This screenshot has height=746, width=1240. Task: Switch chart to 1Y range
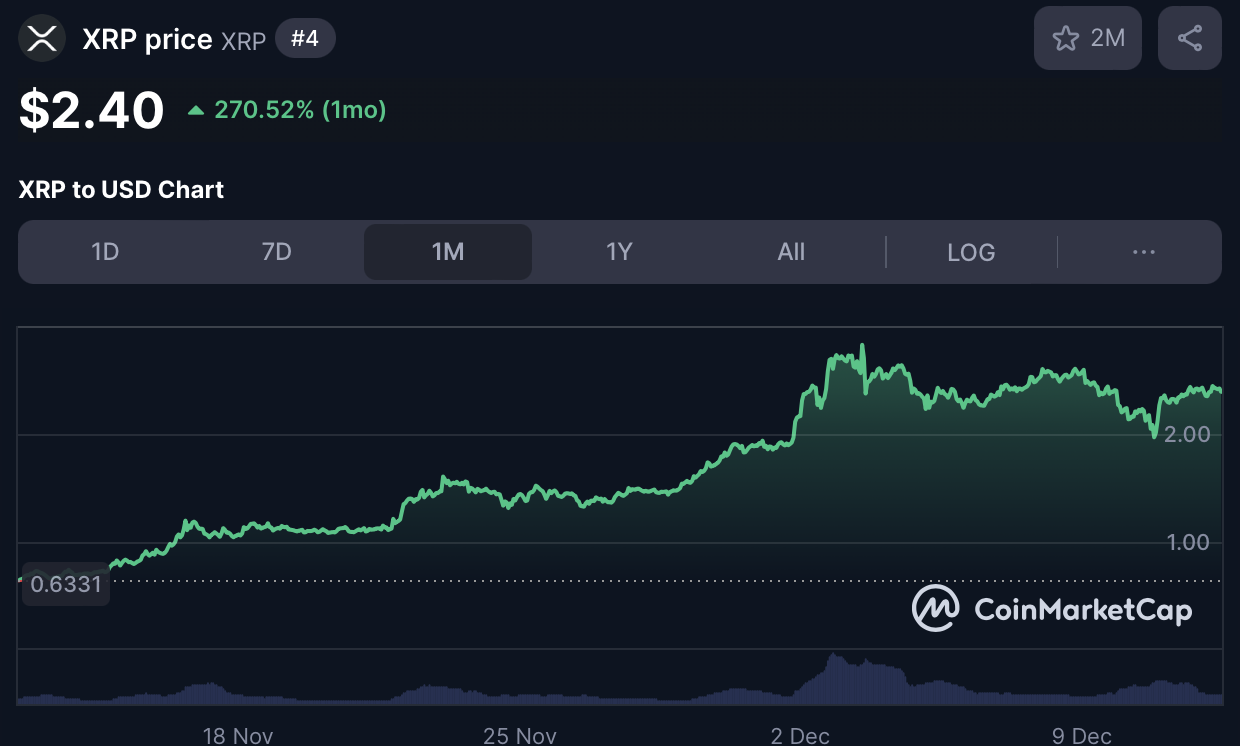(619, 252)
